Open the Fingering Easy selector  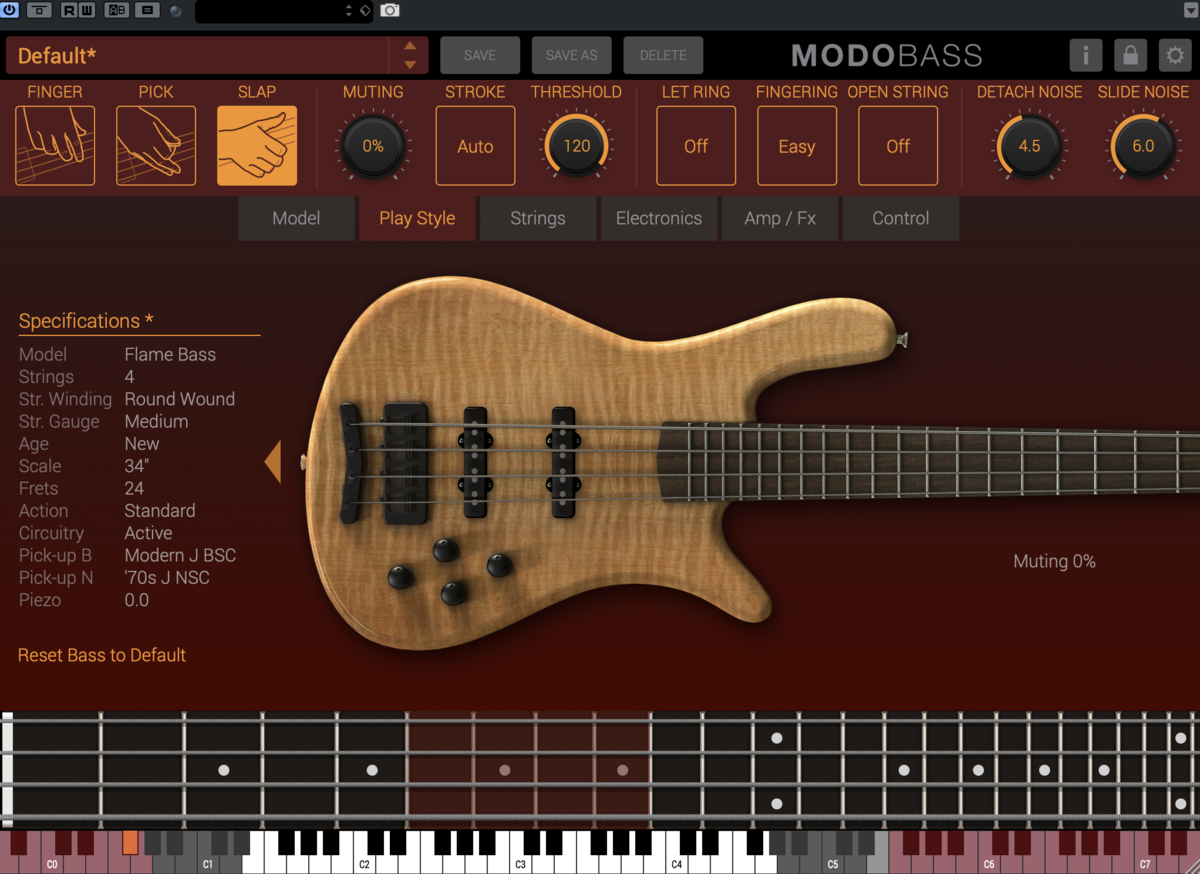[797, 146]
